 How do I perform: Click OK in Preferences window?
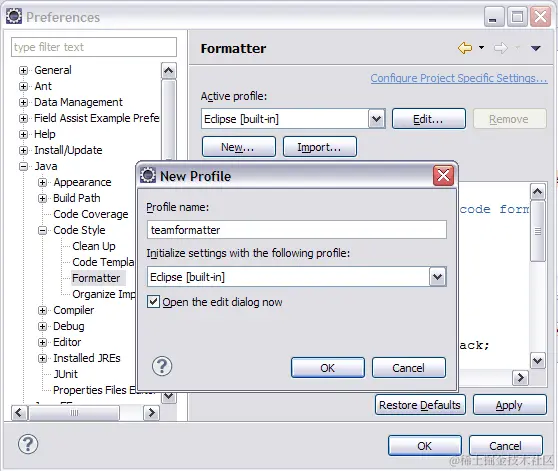[x=425, y=446]
